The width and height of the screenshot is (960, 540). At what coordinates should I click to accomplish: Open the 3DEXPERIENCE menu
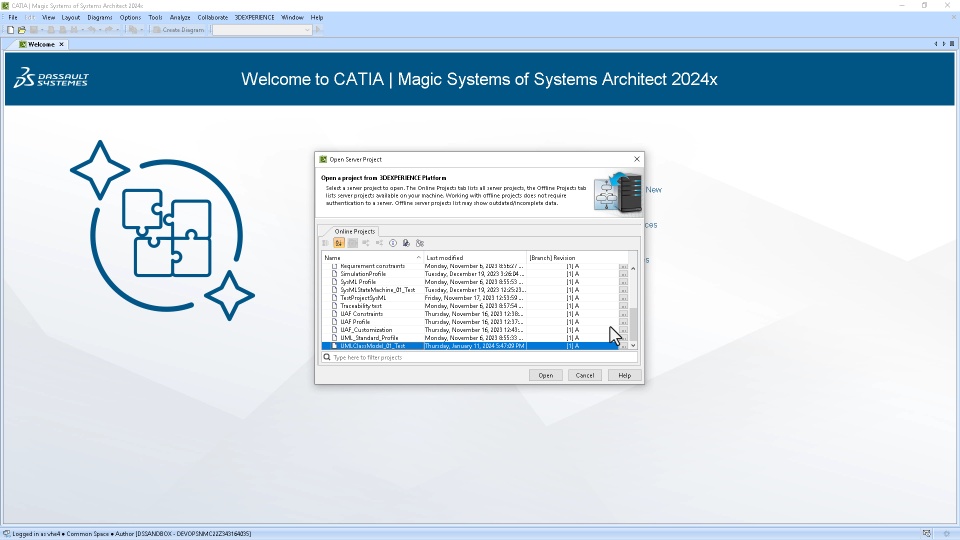(x=255, y=18)
